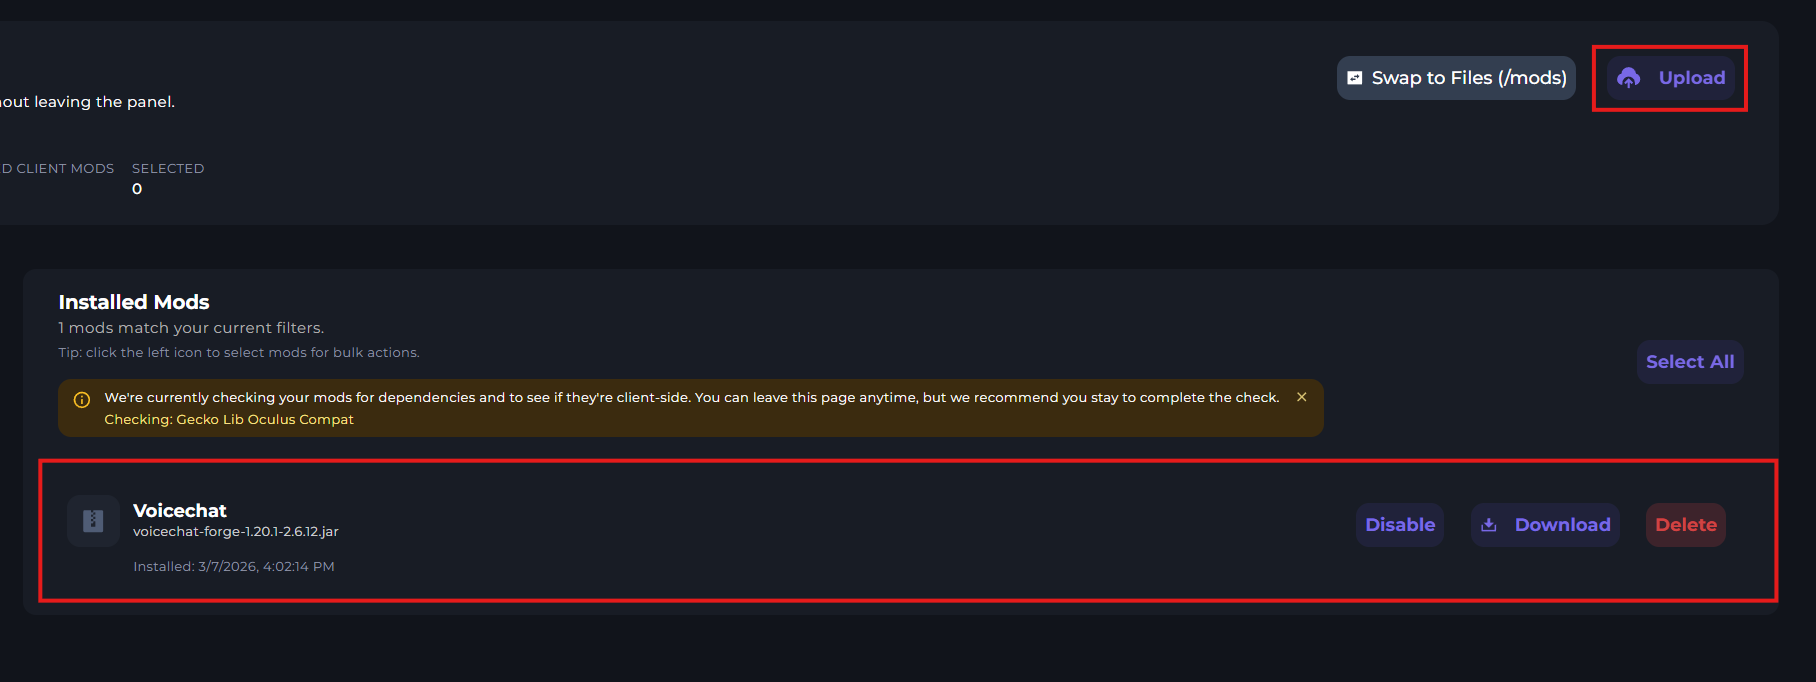Click the SELECTED count value
This screenshot has height=682, width=1816.
pos(137,189)
